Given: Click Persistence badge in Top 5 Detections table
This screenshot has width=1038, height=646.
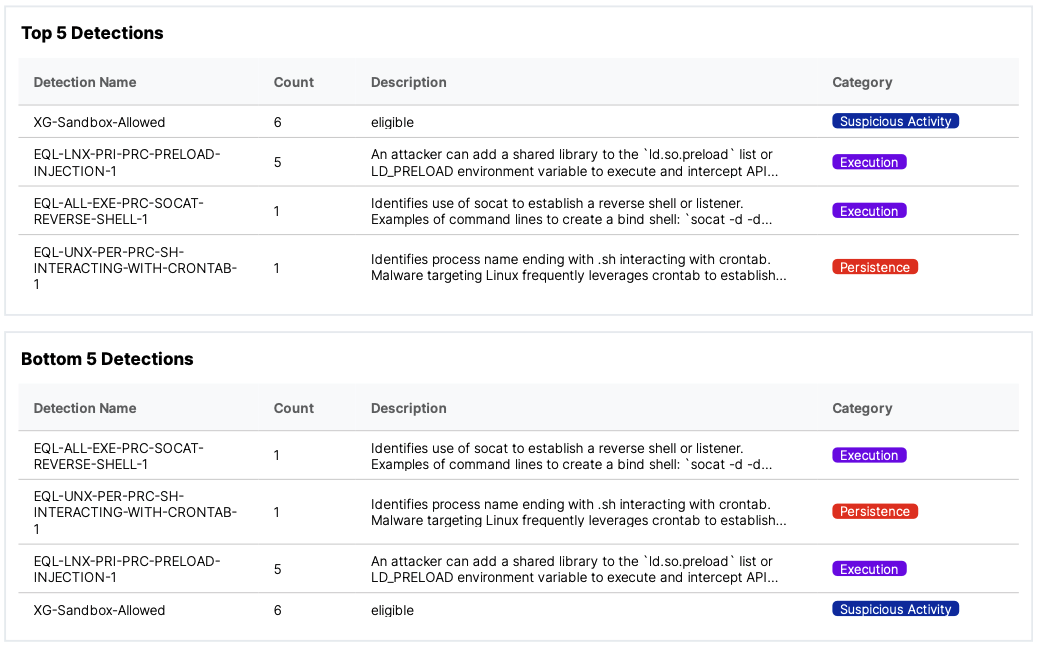Looking at the screenshot, I should (x=874, y=267).
